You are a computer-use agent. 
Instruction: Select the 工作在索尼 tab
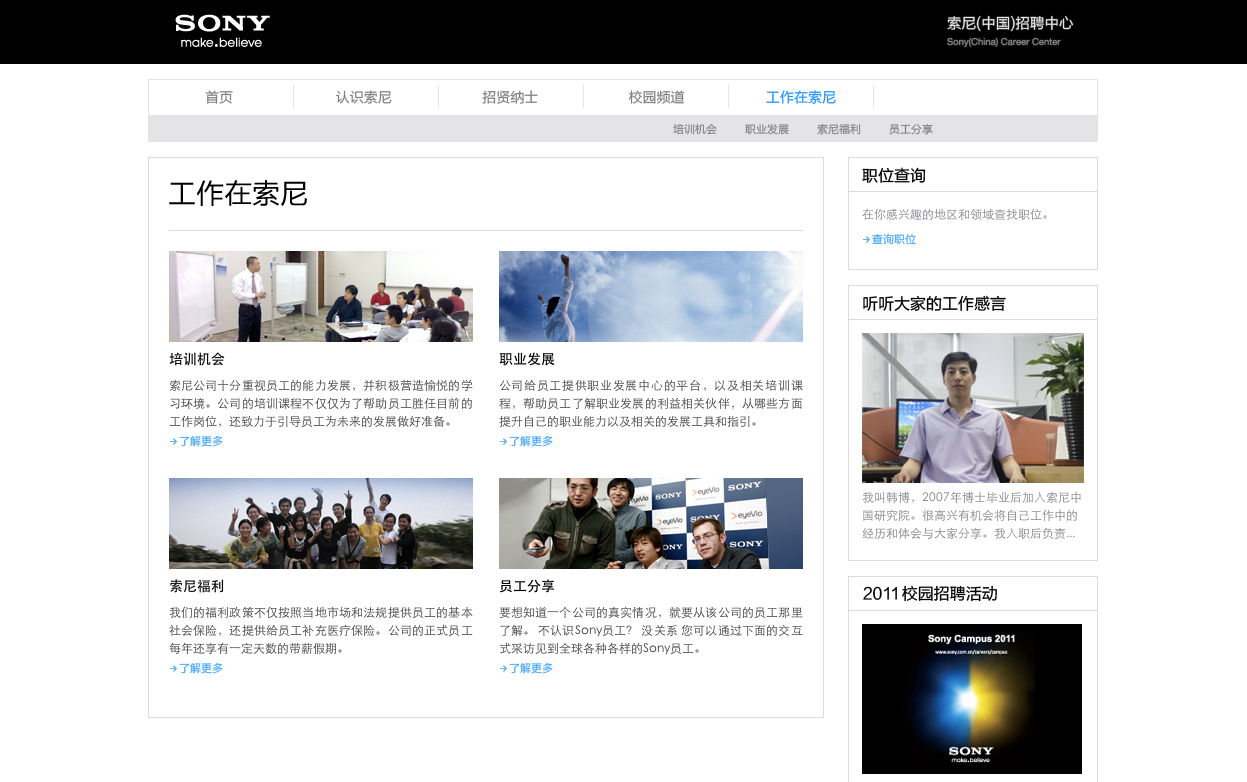(800, 97)
